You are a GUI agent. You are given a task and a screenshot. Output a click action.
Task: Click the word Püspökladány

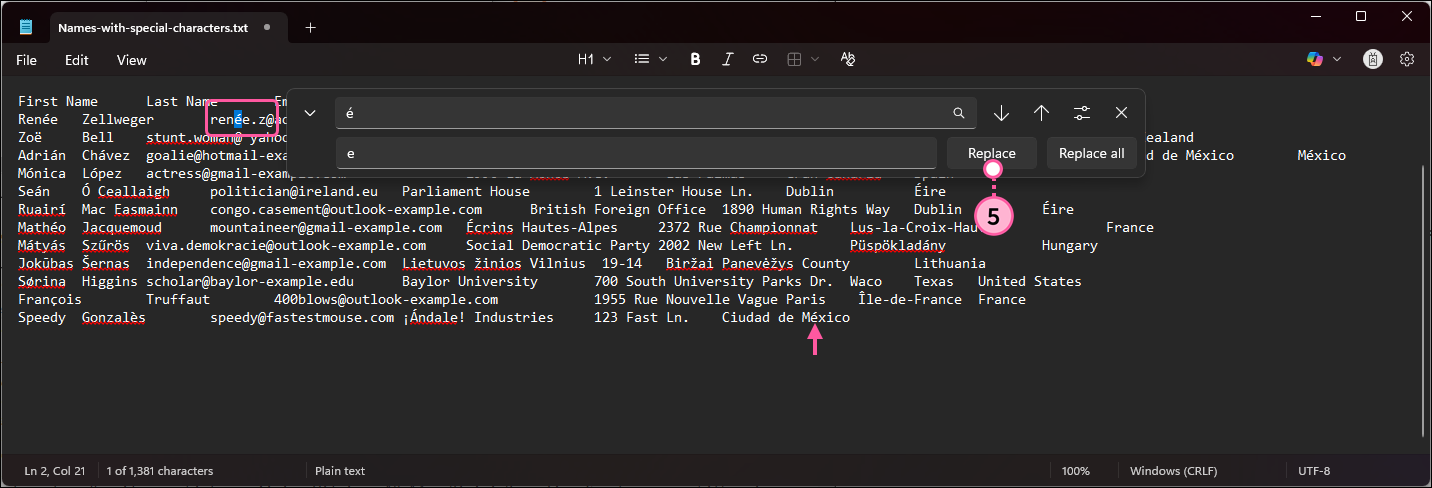[898, 245]
